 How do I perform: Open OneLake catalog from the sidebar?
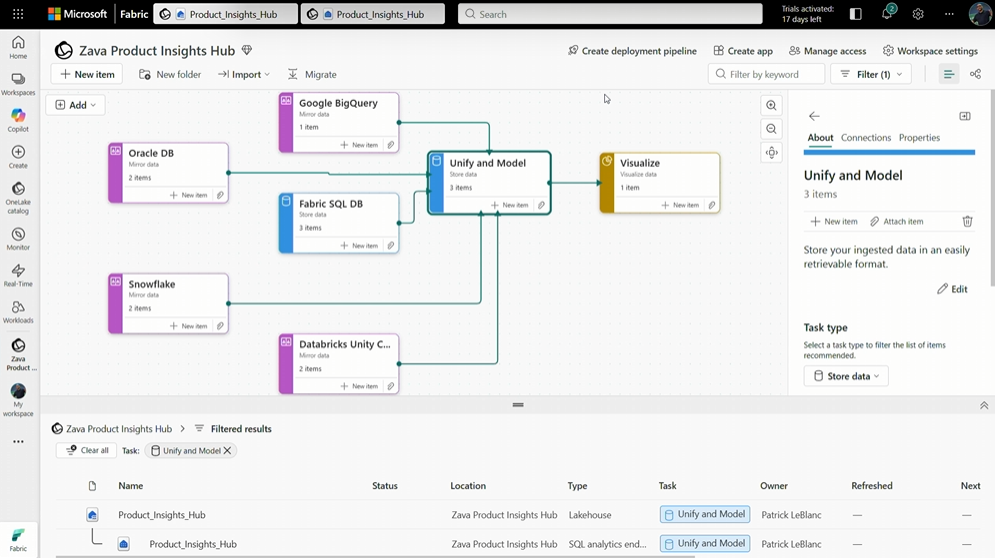(x=18, y=196)
